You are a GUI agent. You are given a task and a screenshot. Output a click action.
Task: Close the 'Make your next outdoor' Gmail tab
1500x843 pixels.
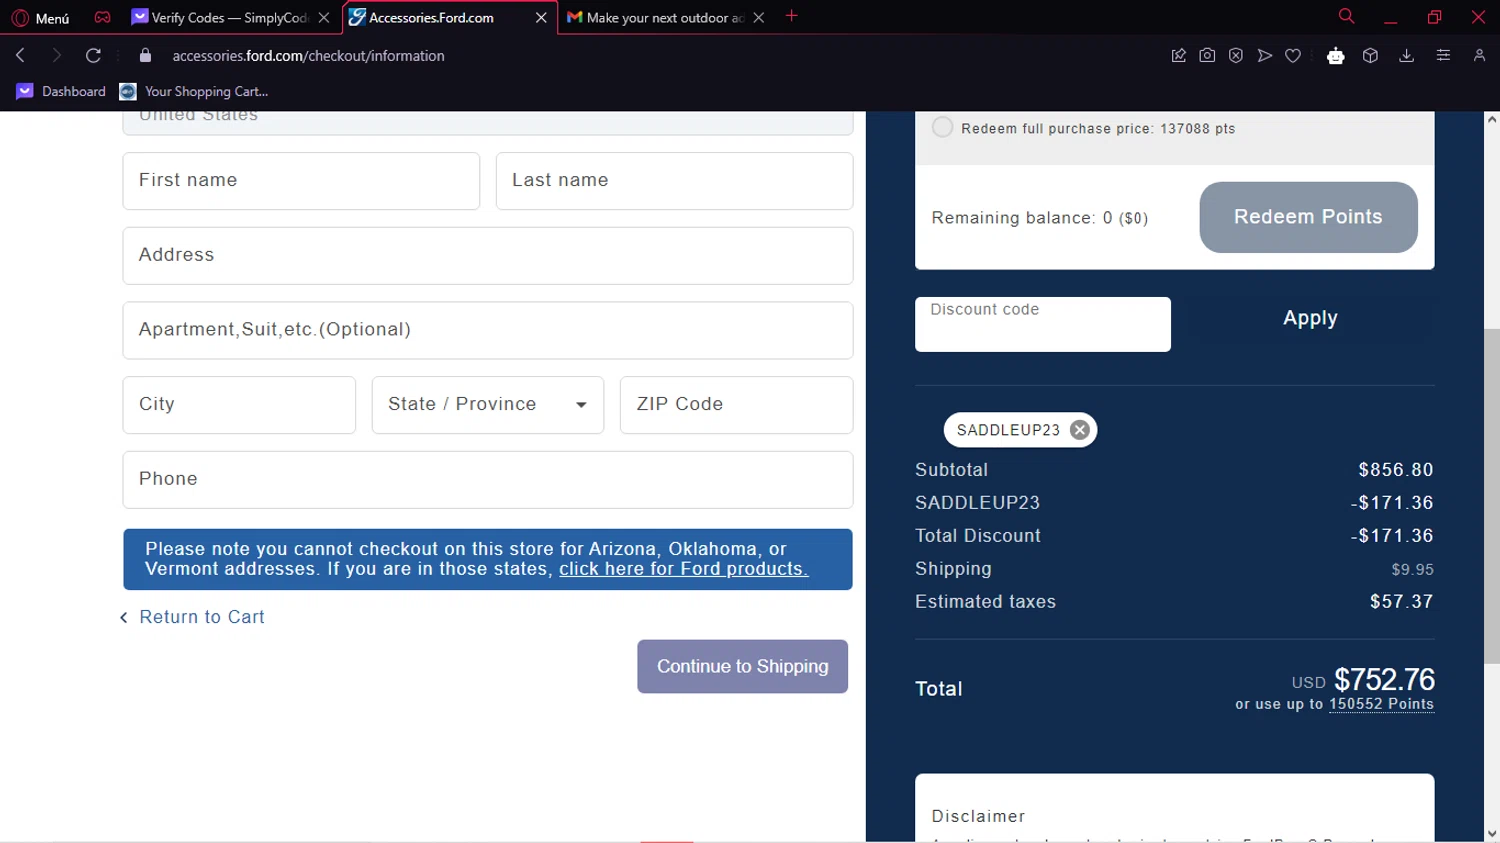759,18
